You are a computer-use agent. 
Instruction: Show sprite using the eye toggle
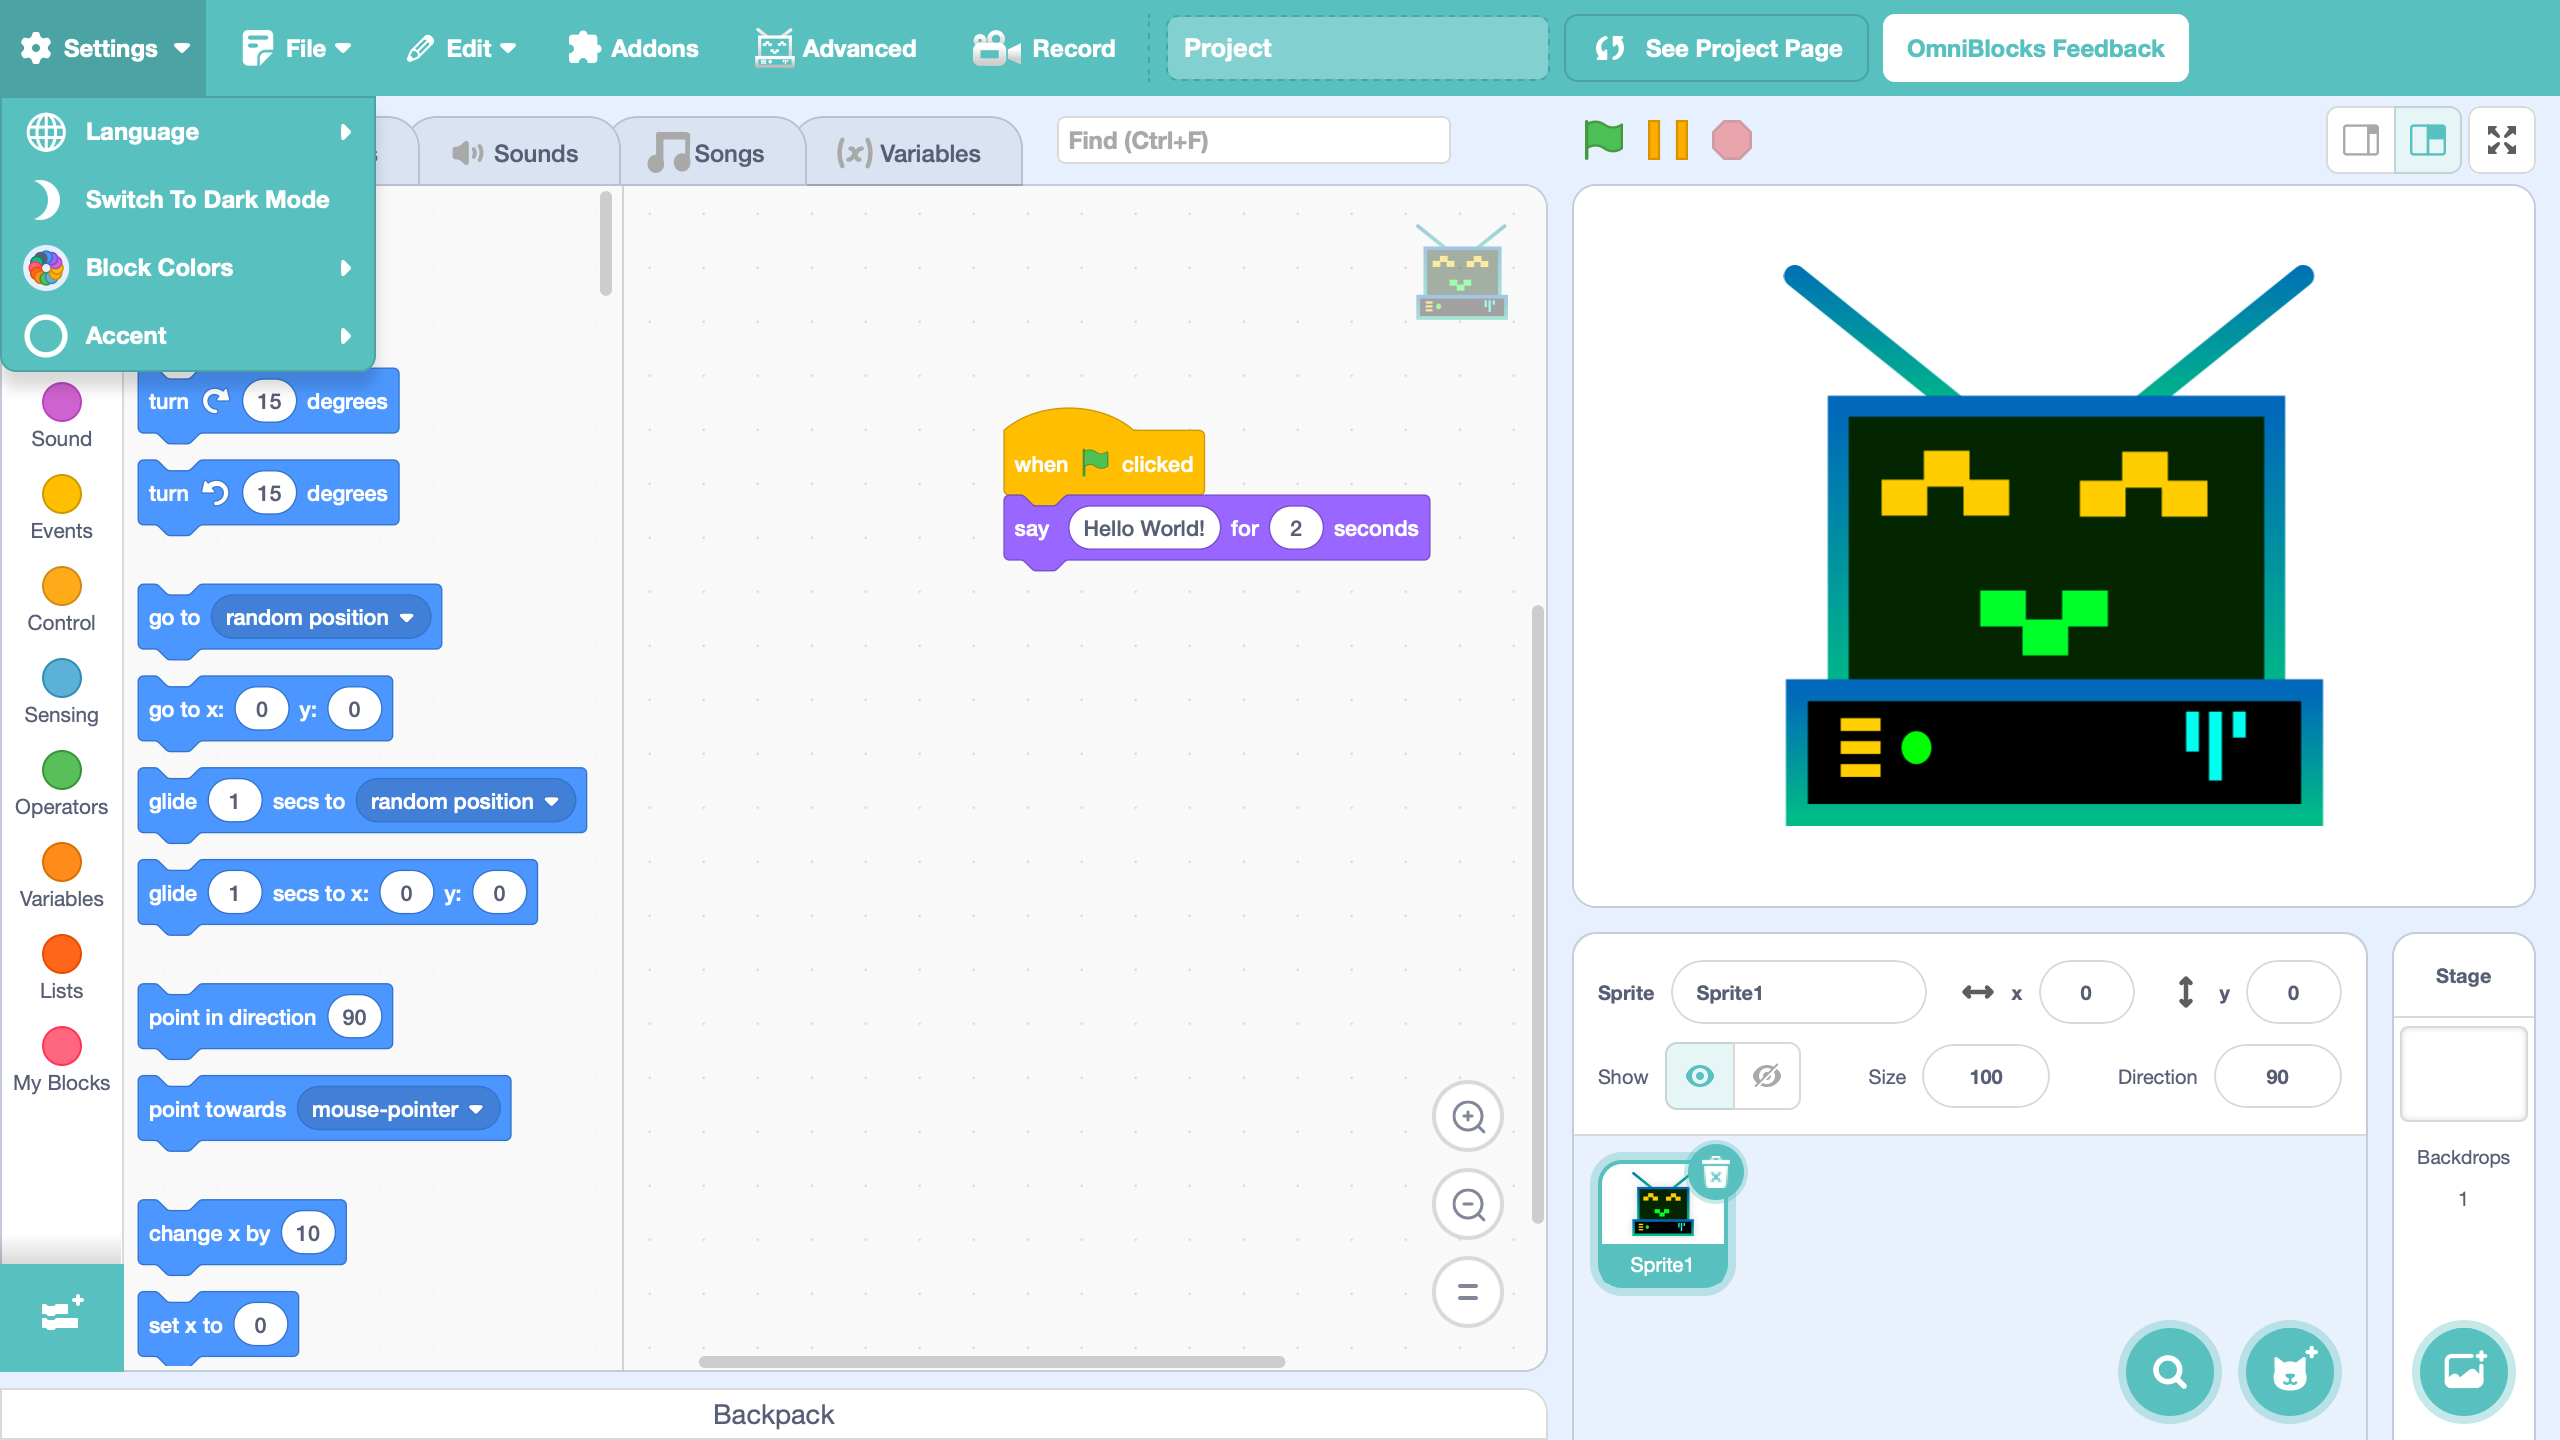click(x=1699, y=1076)
